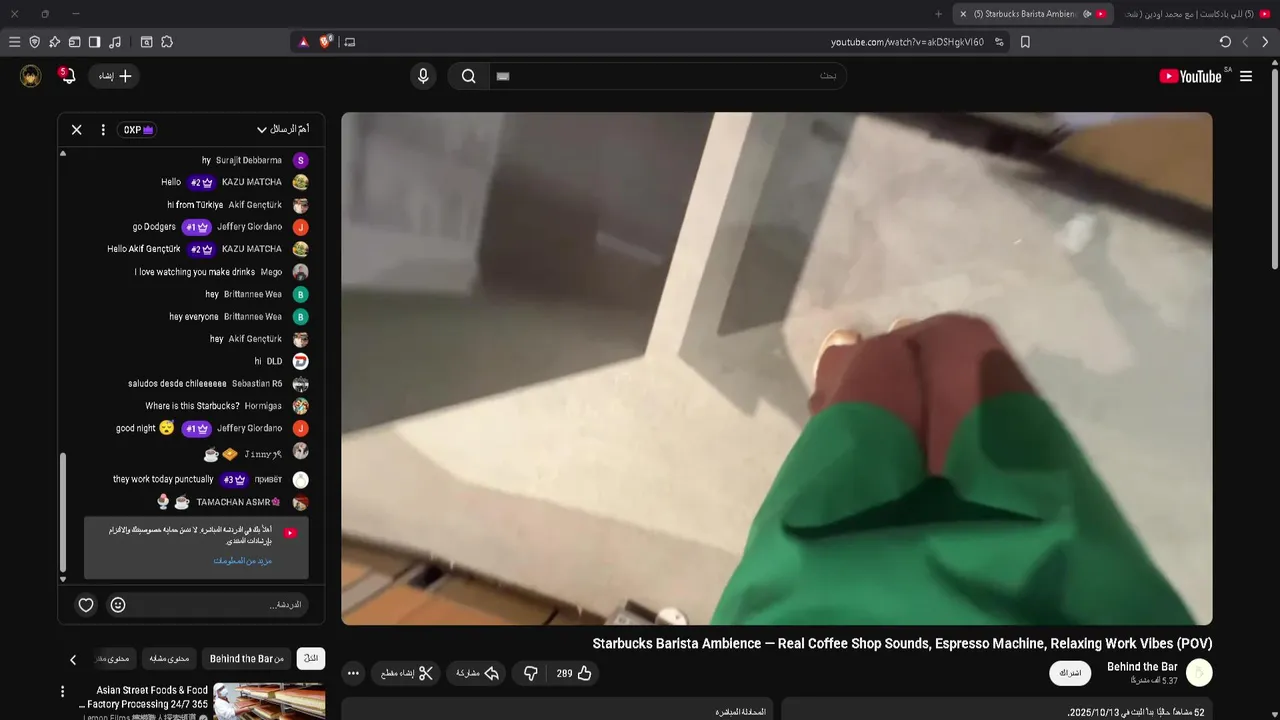
Task: Open options for Asian Street Foods video
Action: [63, 692]
